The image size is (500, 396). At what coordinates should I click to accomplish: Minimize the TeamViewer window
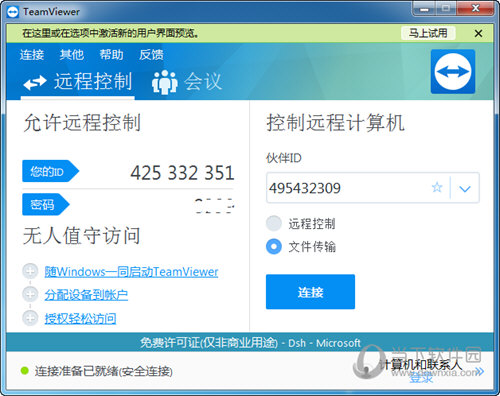(x=424, y=9)
